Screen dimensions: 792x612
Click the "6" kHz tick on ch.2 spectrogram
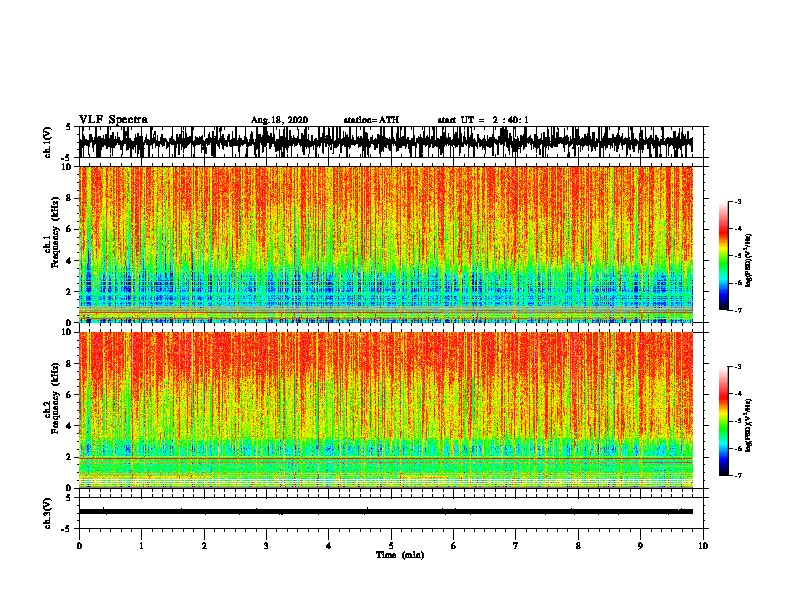coord(69,394)
